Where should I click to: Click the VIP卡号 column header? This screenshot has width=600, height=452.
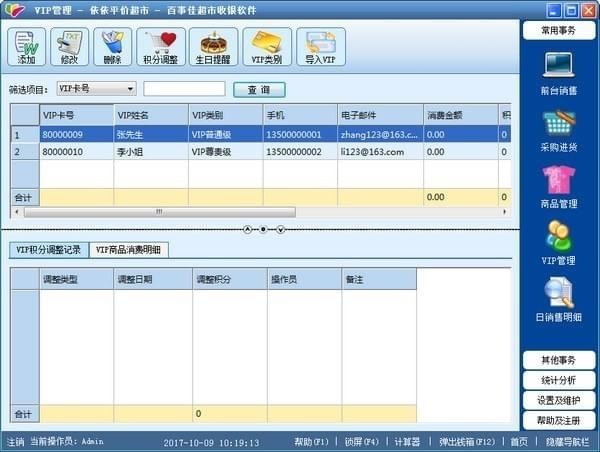pos(77,115)
